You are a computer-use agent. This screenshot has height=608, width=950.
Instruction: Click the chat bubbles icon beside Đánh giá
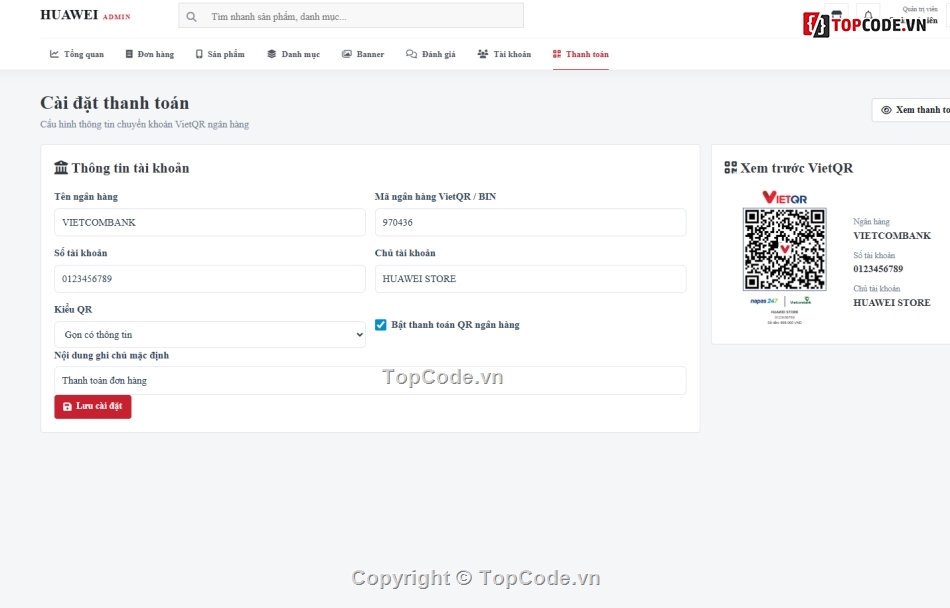point(411,54)
